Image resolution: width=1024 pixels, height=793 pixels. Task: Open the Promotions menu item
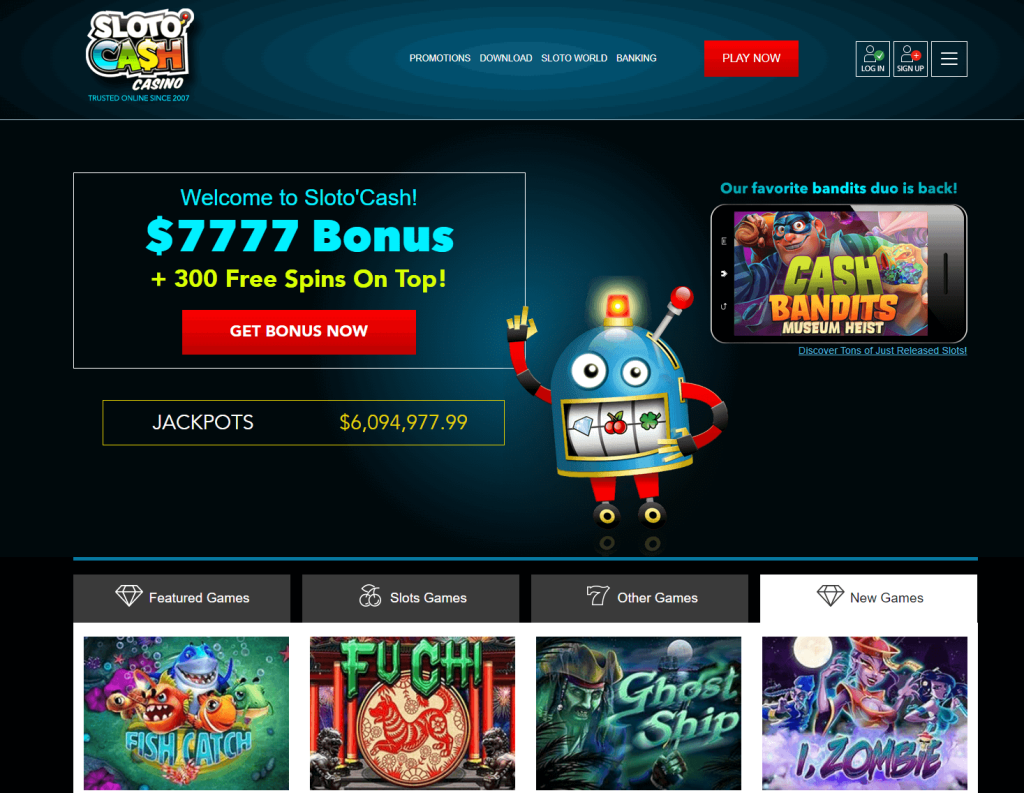click(x=440, y=58)
